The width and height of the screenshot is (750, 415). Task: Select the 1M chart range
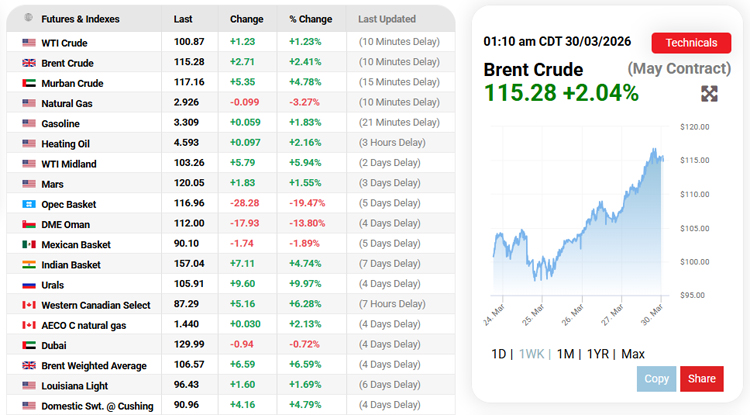566,354
